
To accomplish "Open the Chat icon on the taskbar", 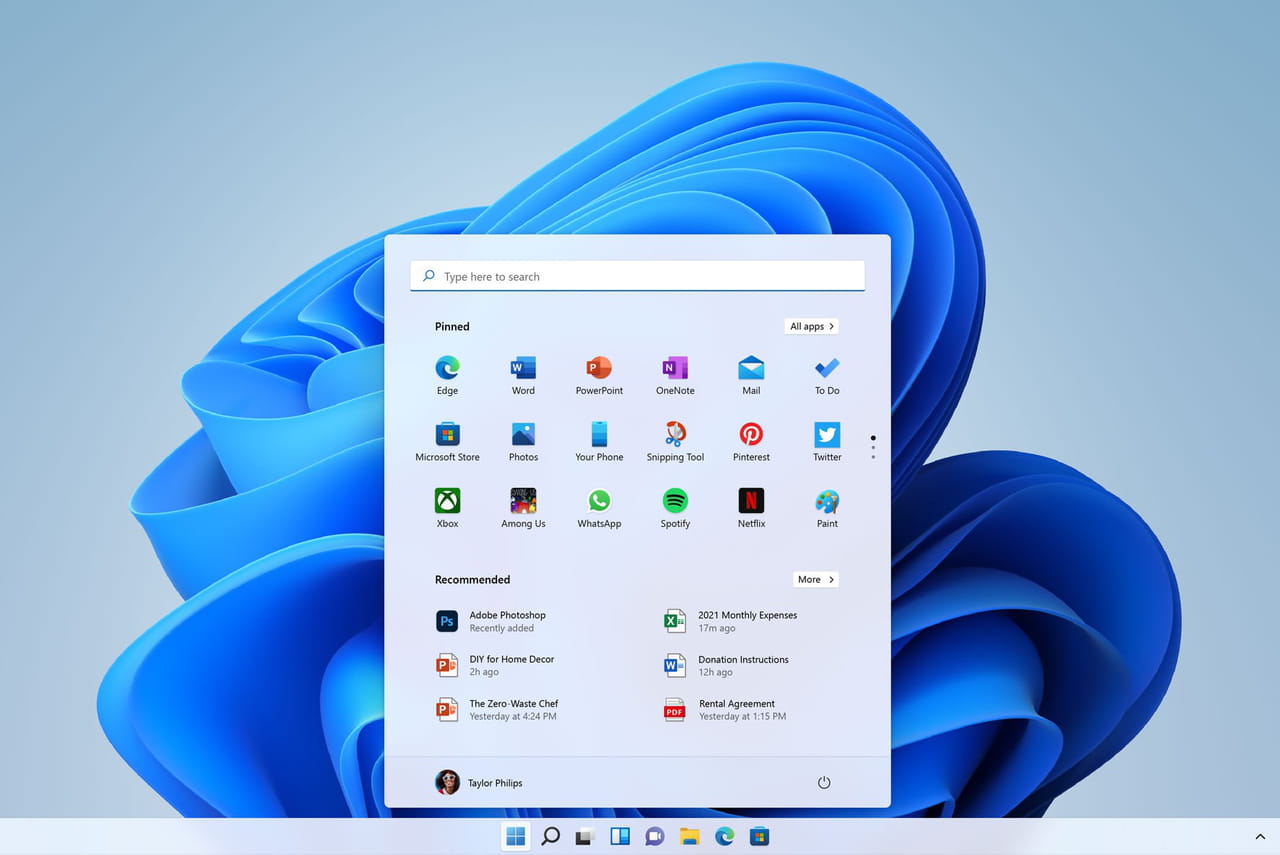I will click(x=655, y=836).
